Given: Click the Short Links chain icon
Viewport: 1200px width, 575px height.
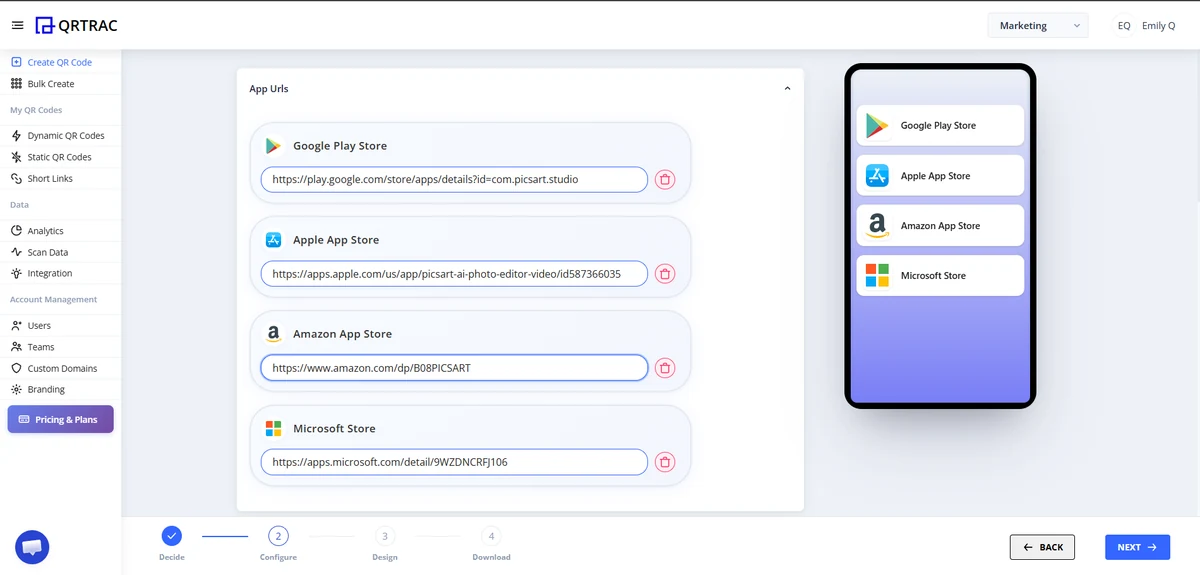Looking at the screenshot, I should [16, 179].
